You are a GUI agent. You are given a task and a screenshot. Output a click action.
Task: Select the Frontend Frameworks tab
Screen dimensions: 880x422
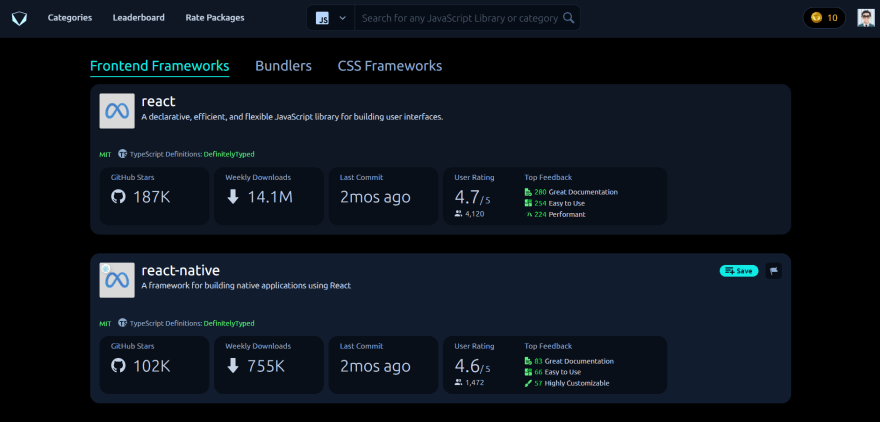pyautogui.click(x=159, y=66)
